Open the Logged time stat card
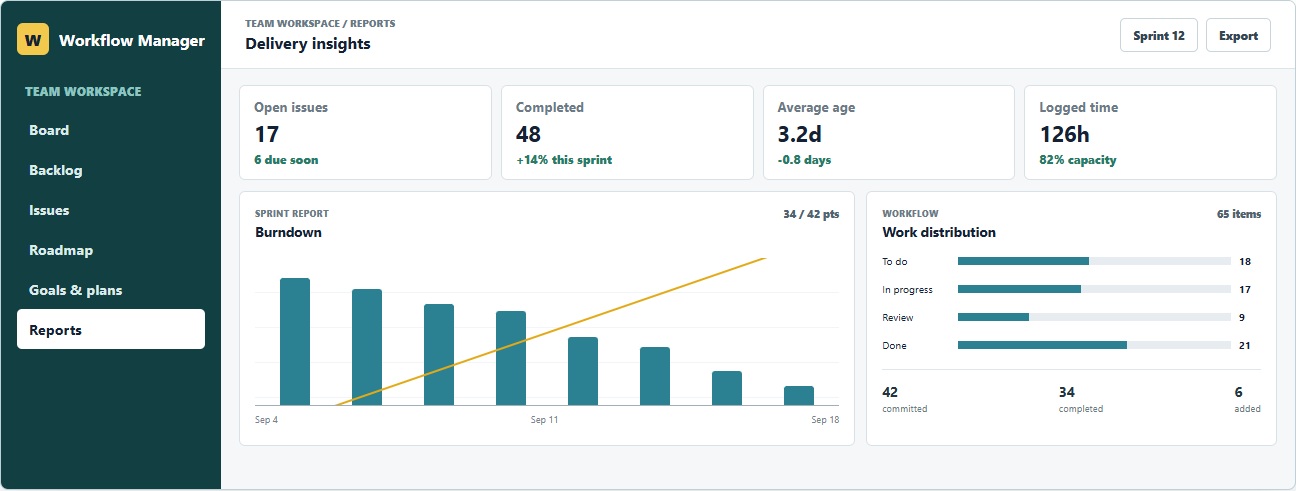The height and width of the screenshot is (491, 1296). pos(1150,132)
